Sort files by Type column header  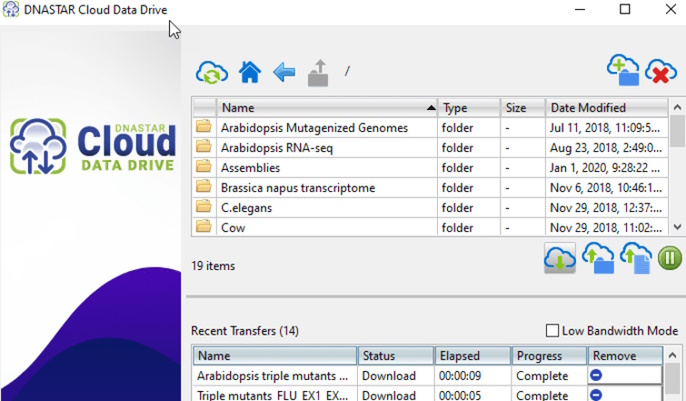pos(469,108)
